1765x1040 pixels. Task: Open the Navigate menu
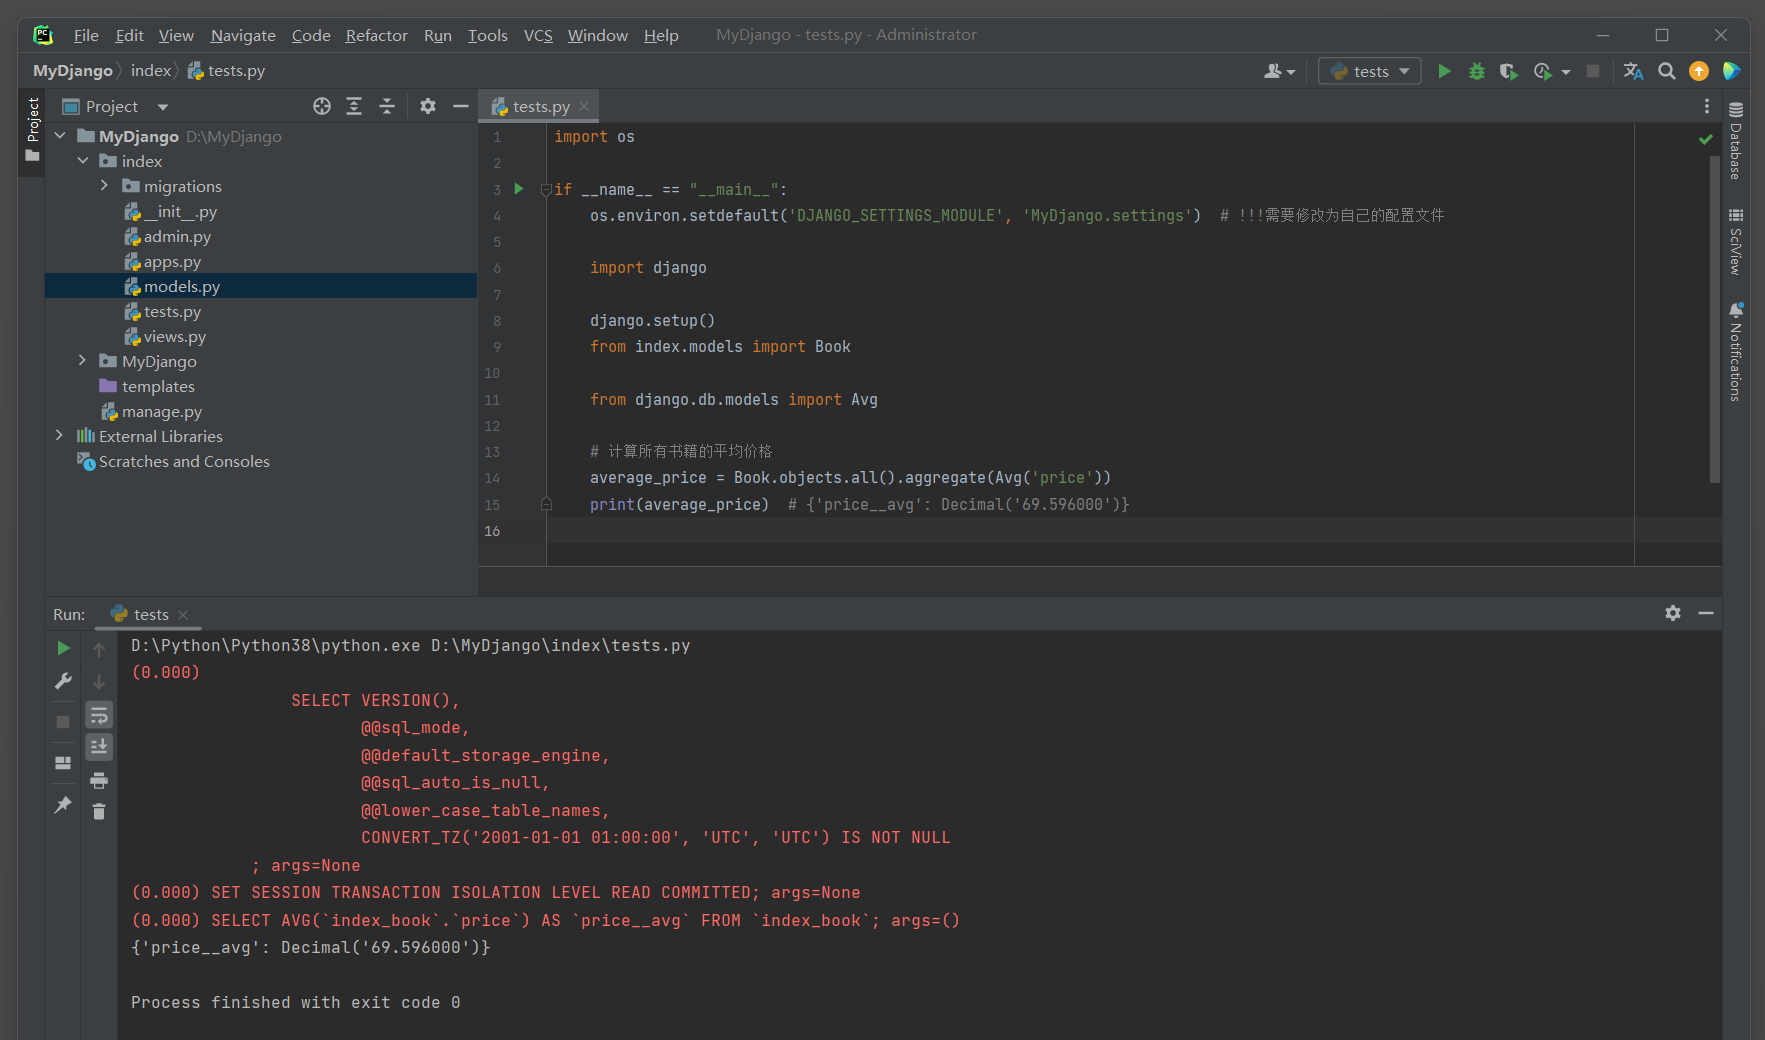[243, 35]
